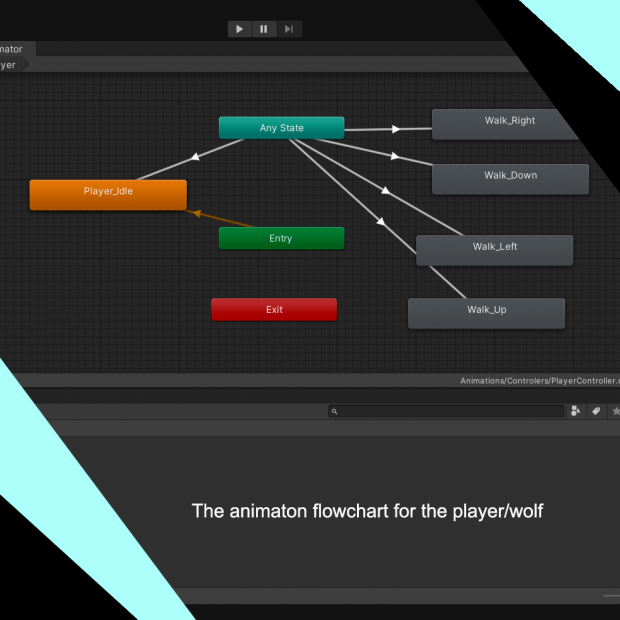
Task: Select the orange Entry to Player_Idle transition
Action: tap(197, 214)
